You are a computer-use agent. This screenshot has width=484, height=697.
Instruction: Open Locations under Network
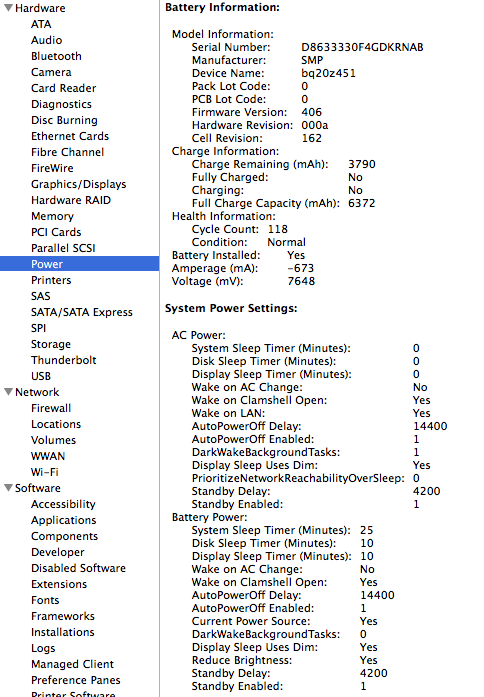[56, 424]
